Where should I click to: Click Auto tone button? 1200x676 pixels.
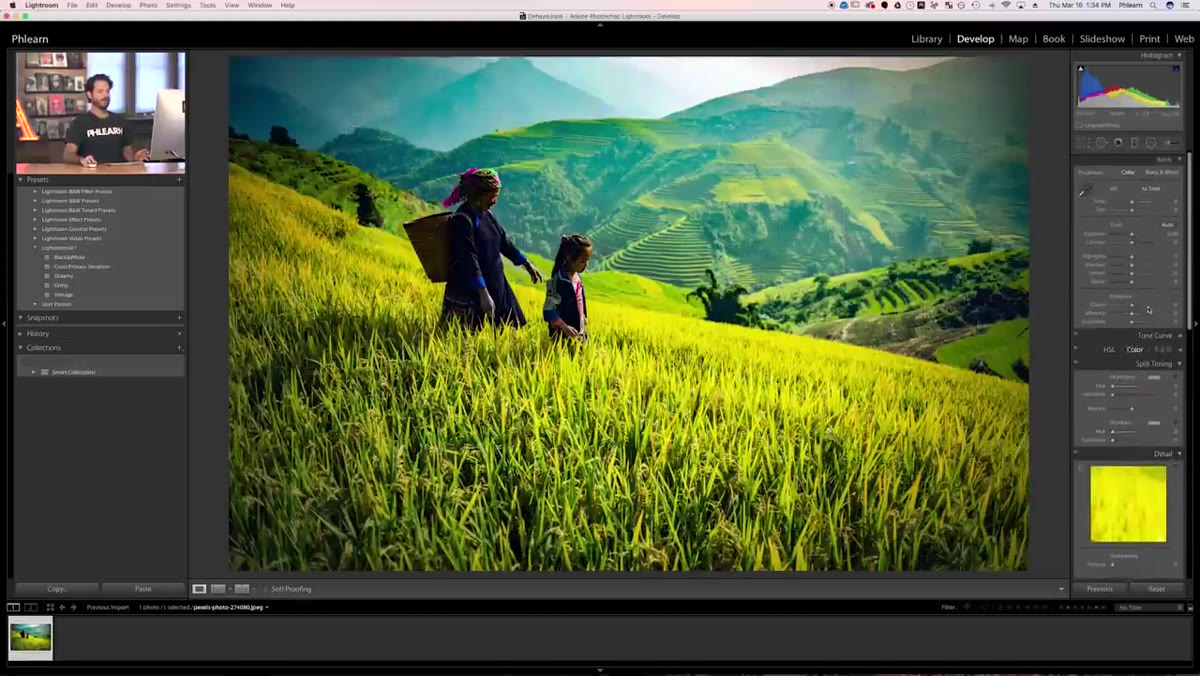(x=1167, y=225)
